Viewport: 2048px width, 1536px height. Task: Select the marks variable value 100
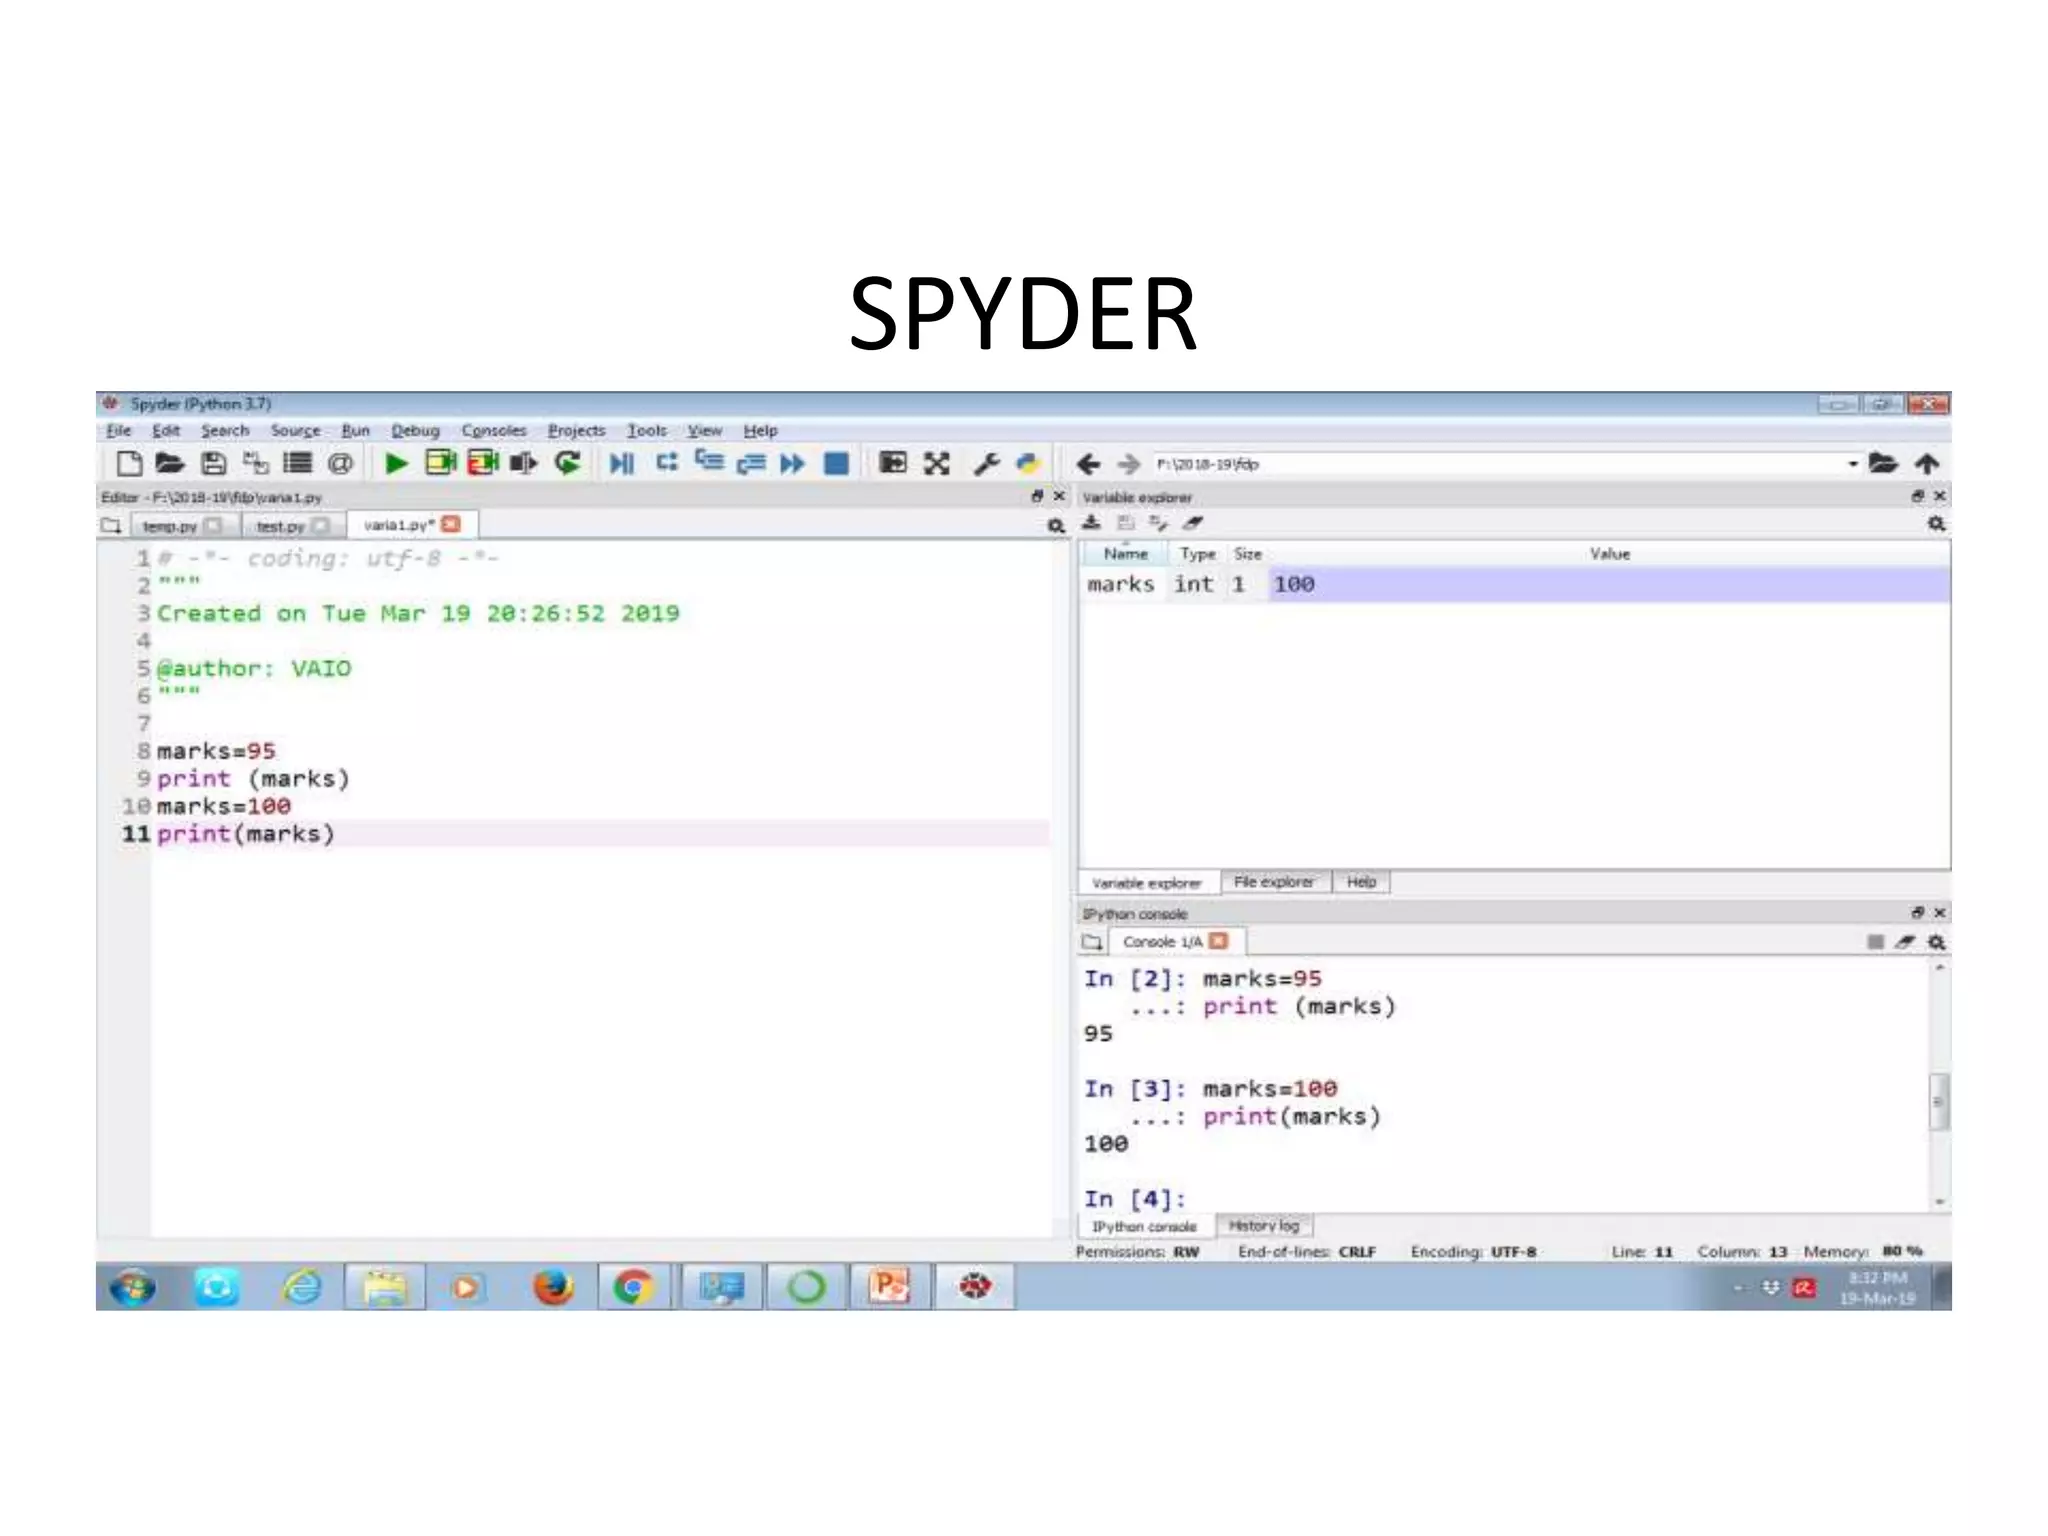(1608, 585)
